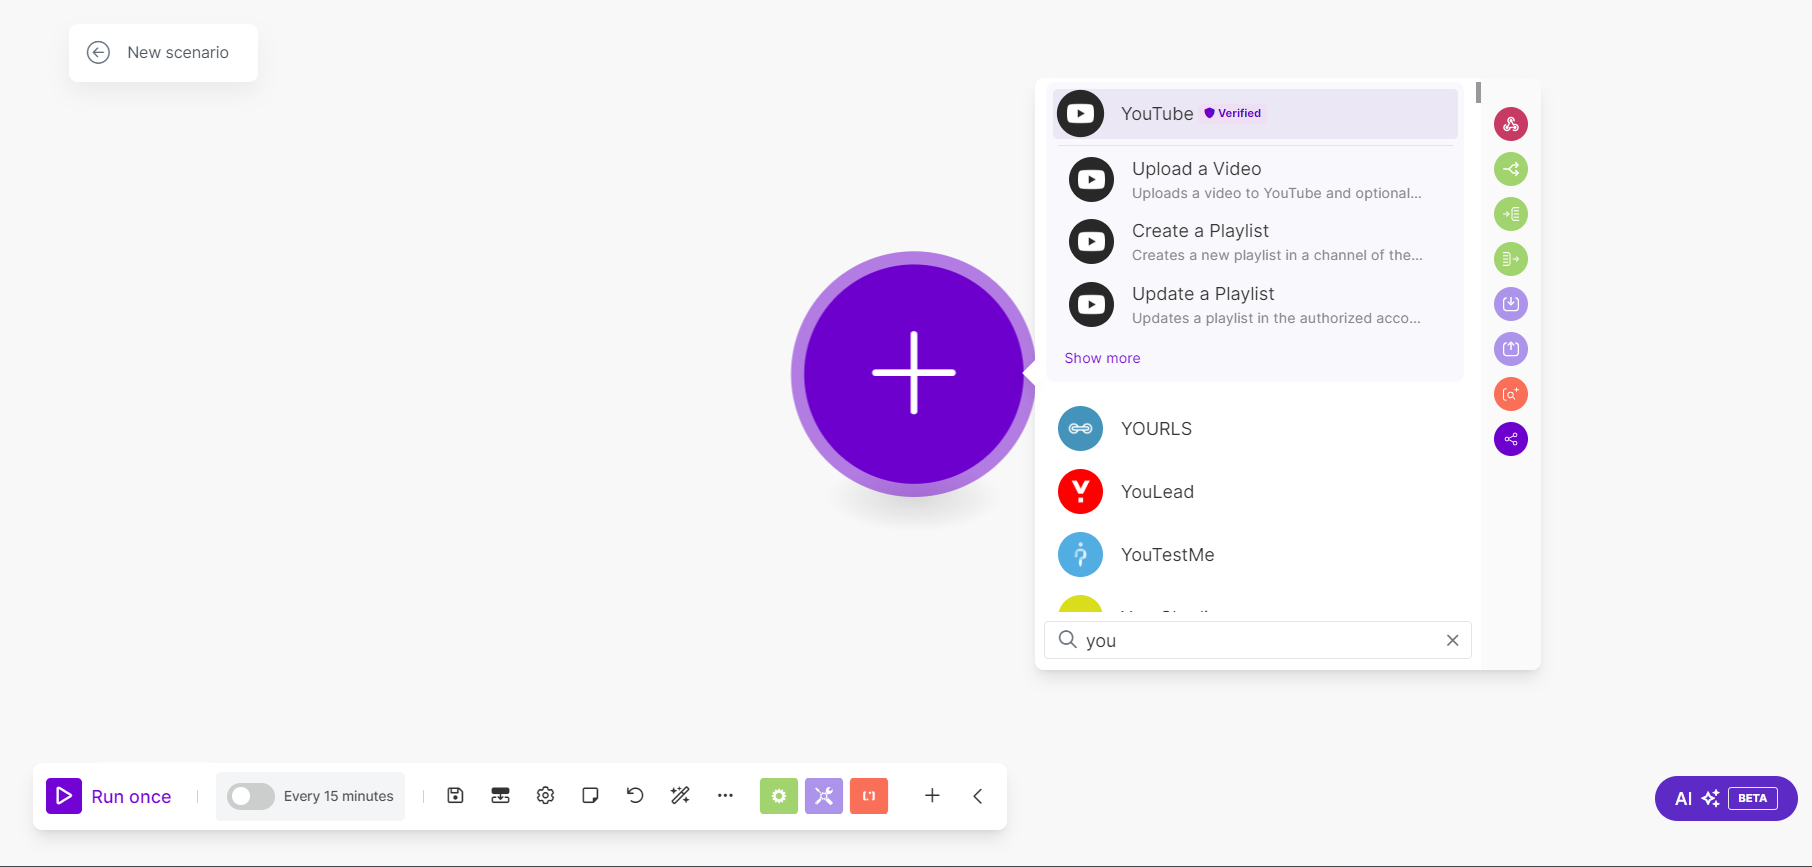
Task: Open the Notes sticky note icon
Action: point(590,796)
